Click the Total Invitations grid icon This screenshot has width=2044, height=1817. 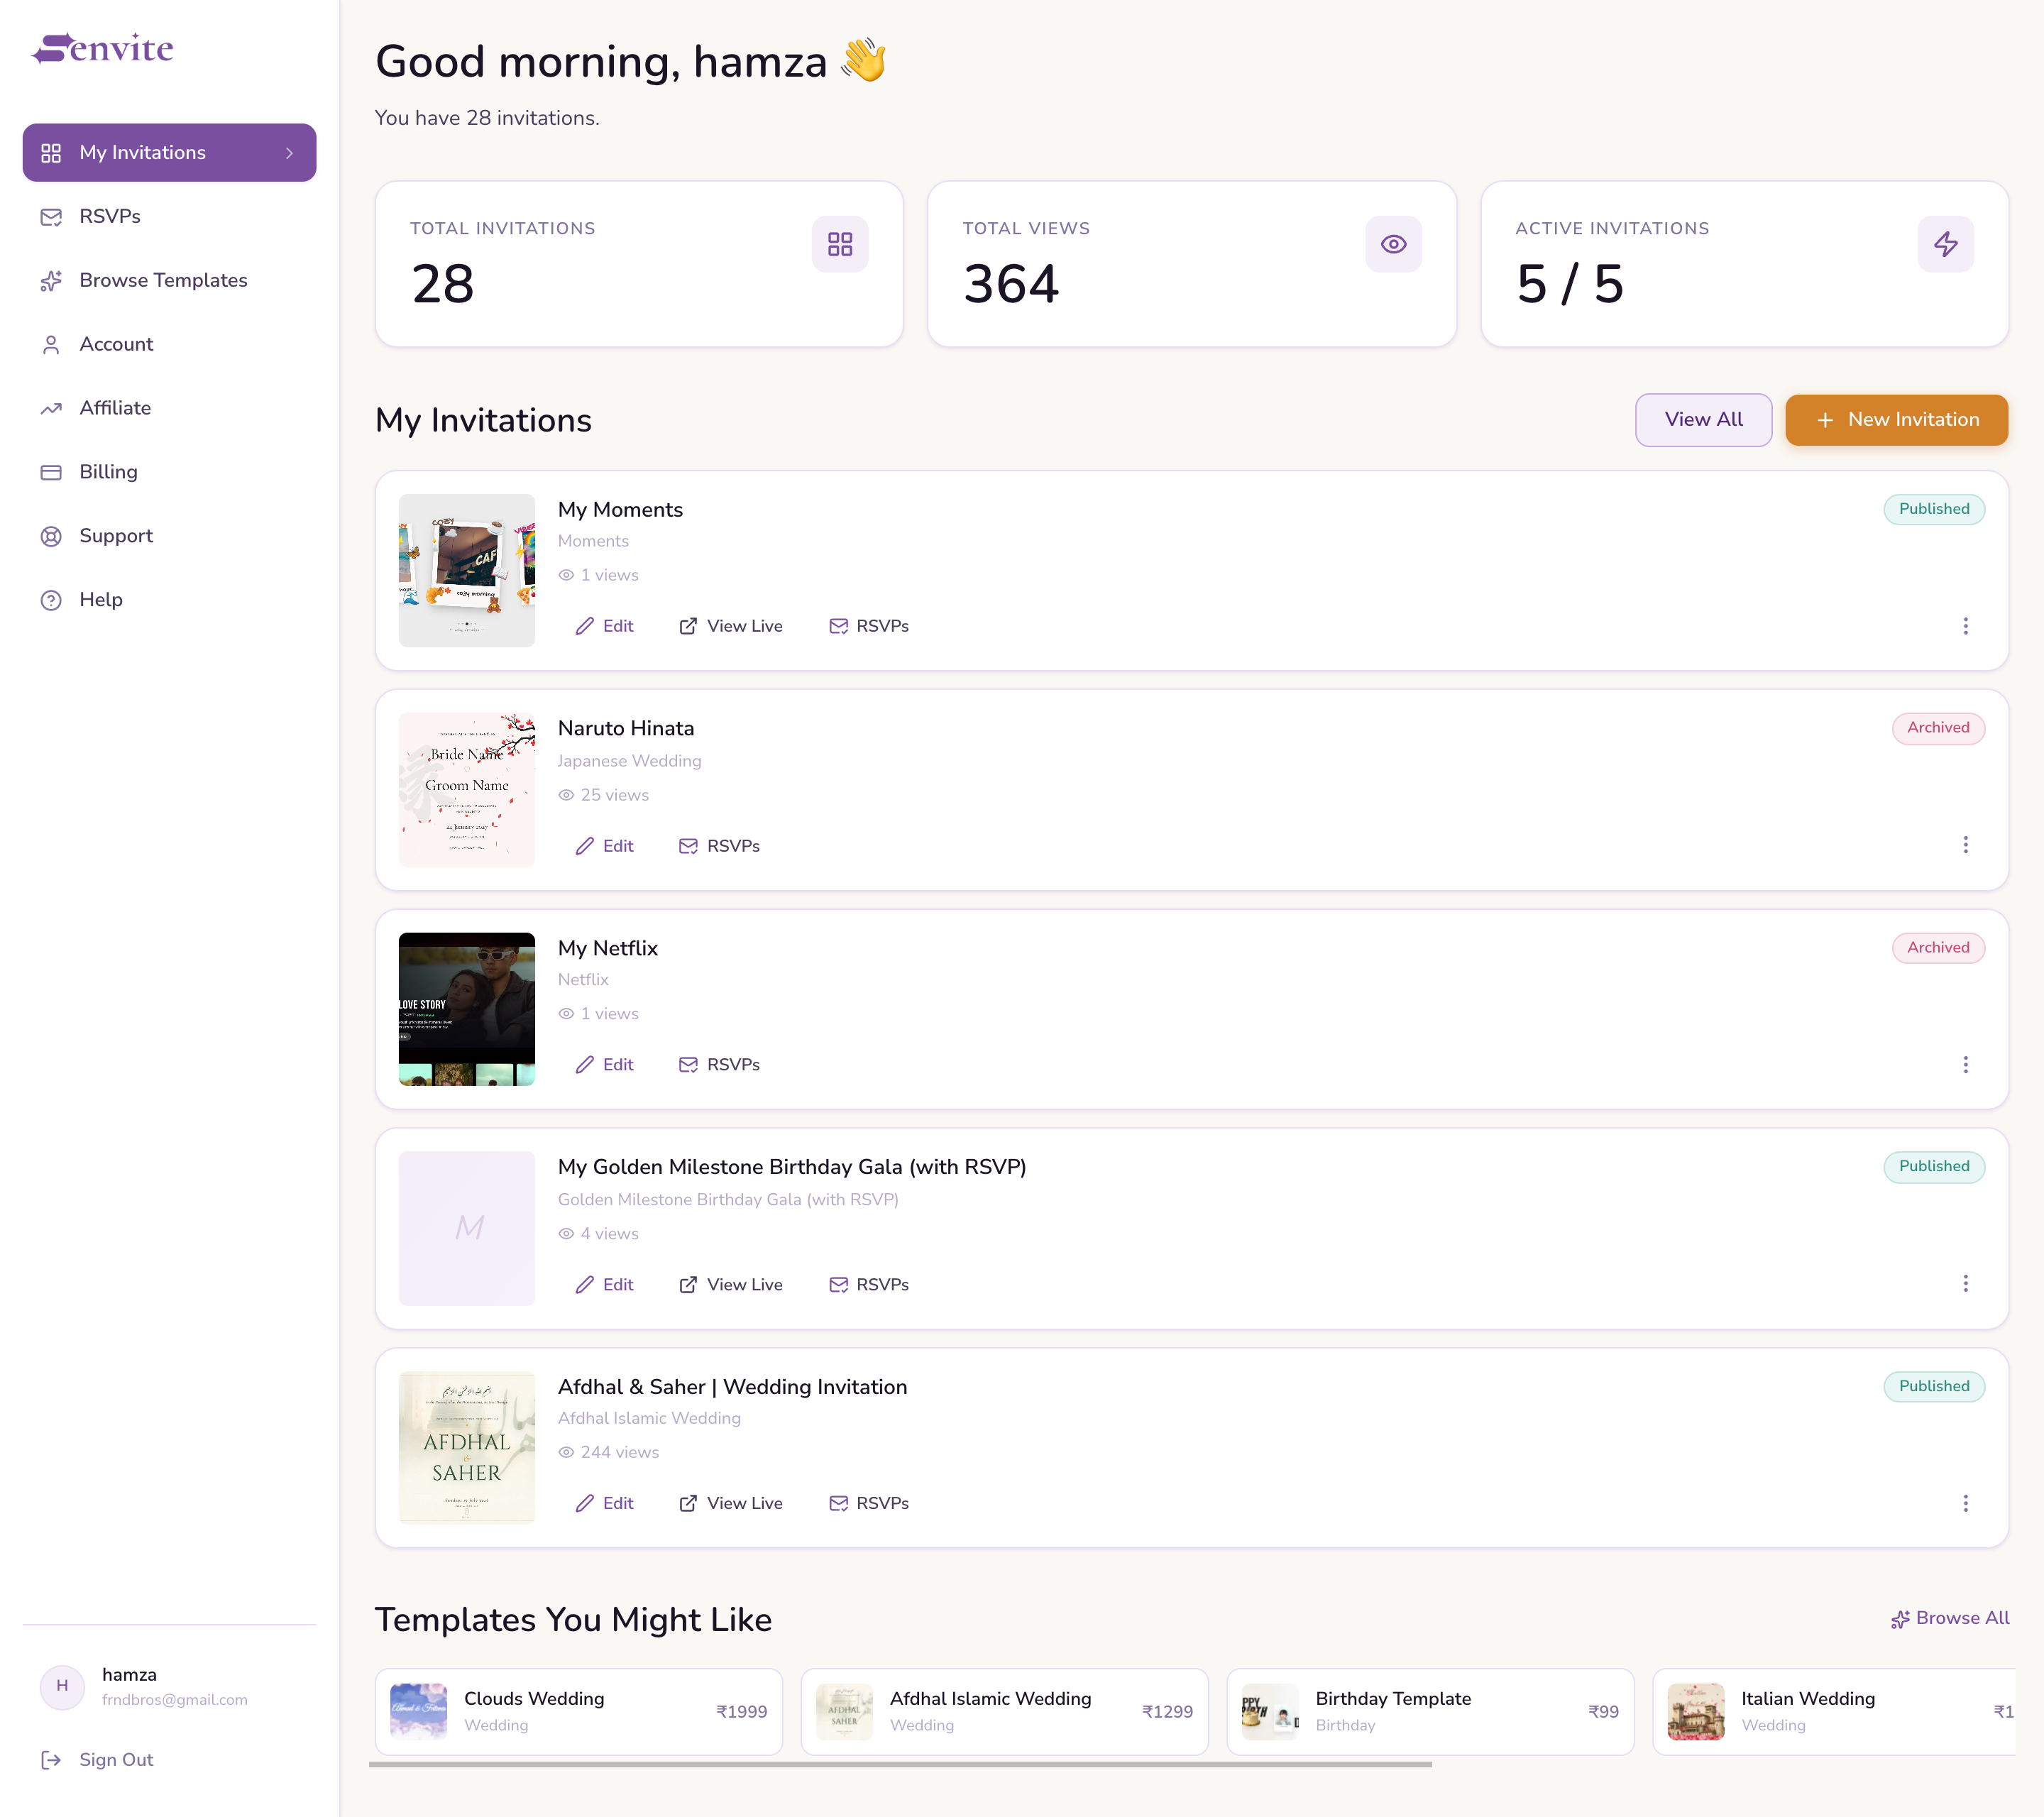click(x=840, y=244)
